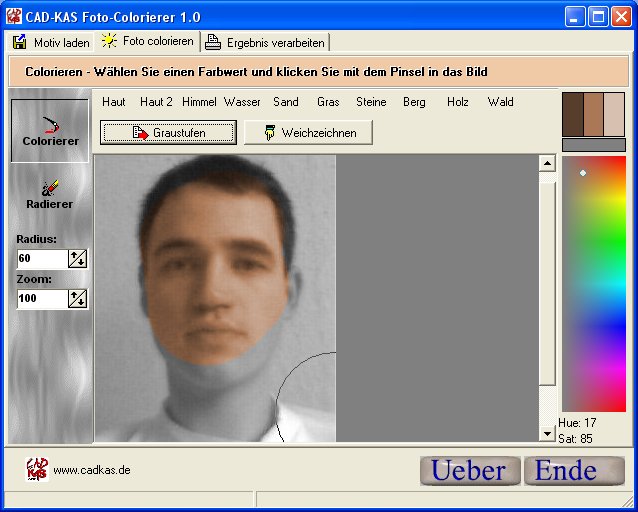Viewport: 638px width, 512px height.
Task: Pick a color in the hue spectrum
Action: 593,280
